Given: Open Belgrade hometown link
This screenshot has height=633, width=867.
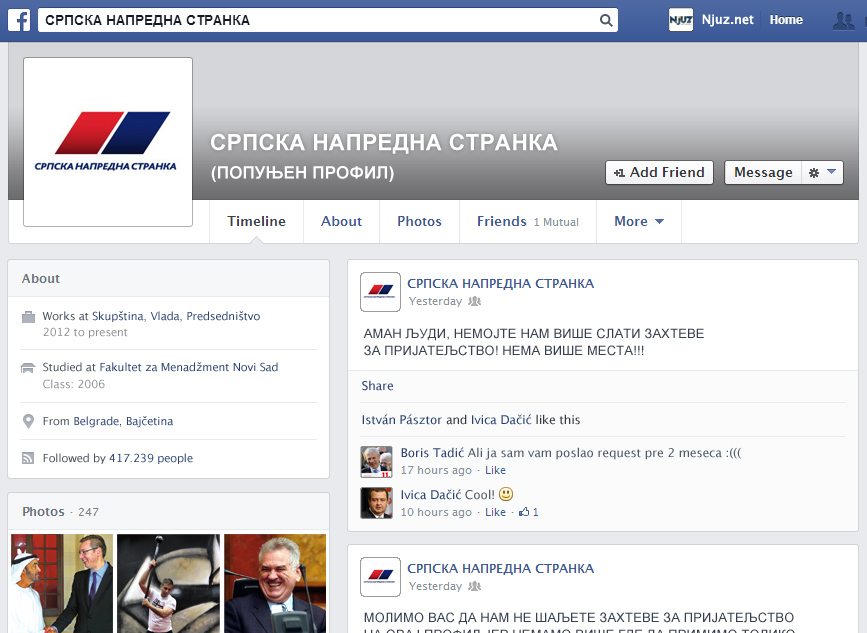Looking at the screenshot, I should (96, 421).
